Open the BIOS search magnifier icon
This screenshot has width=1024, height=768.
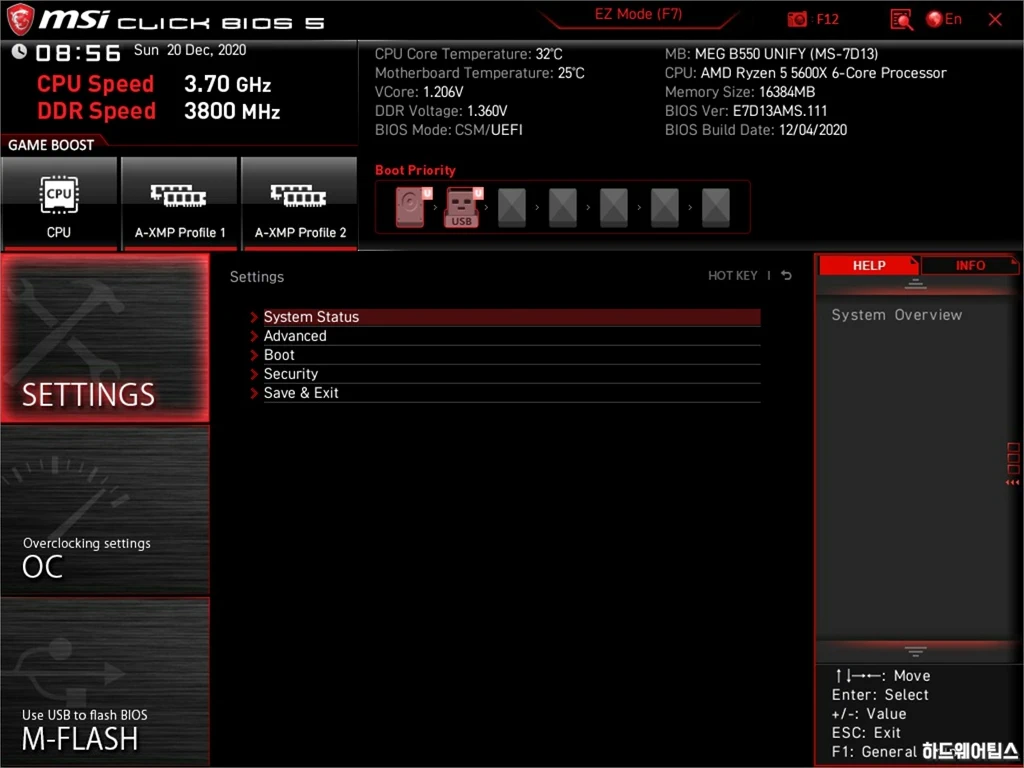901,20
